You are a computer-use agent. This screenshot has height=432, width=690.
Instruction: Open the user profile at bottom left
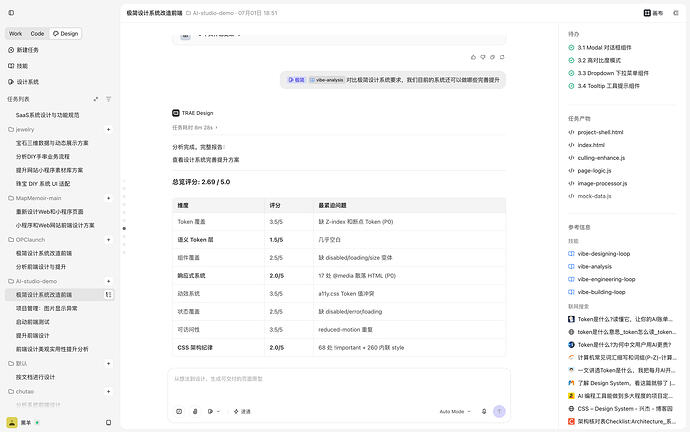click(23, 422)
